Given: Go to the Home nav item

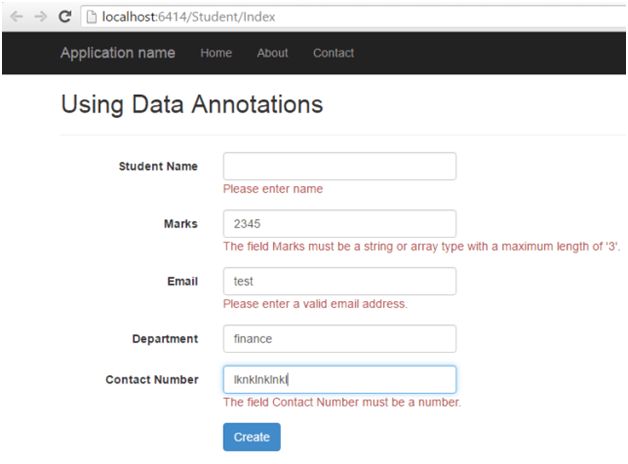Looking at the screenshot, I should click(x=216, y=53).
